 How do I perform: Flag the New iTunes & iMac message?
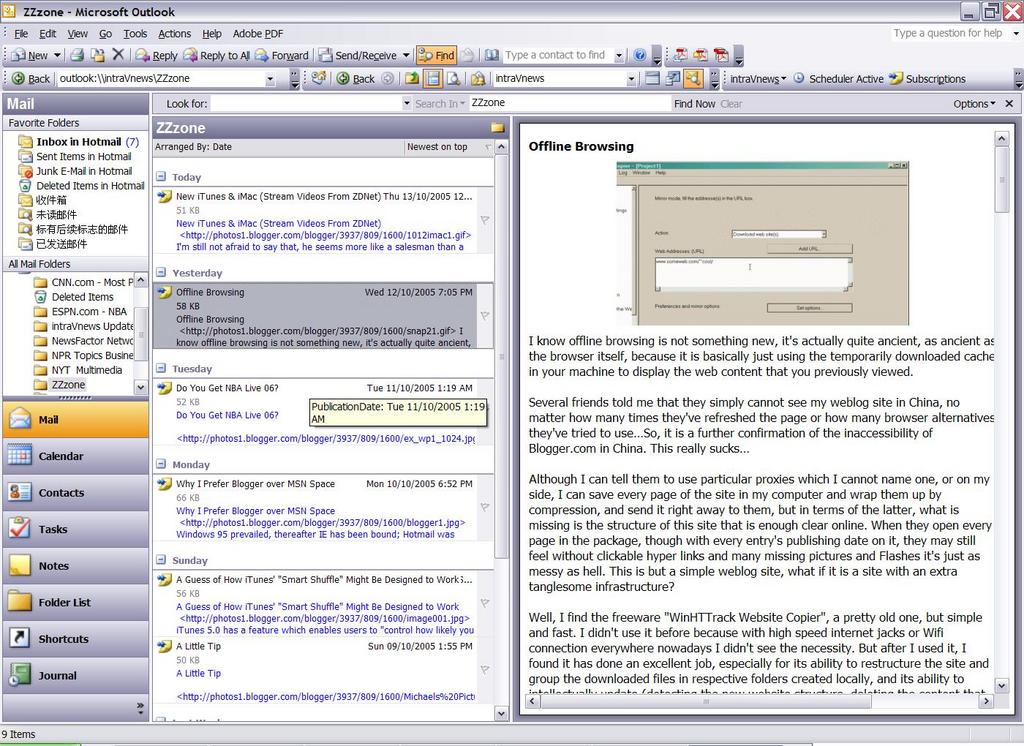pos(485,220)
